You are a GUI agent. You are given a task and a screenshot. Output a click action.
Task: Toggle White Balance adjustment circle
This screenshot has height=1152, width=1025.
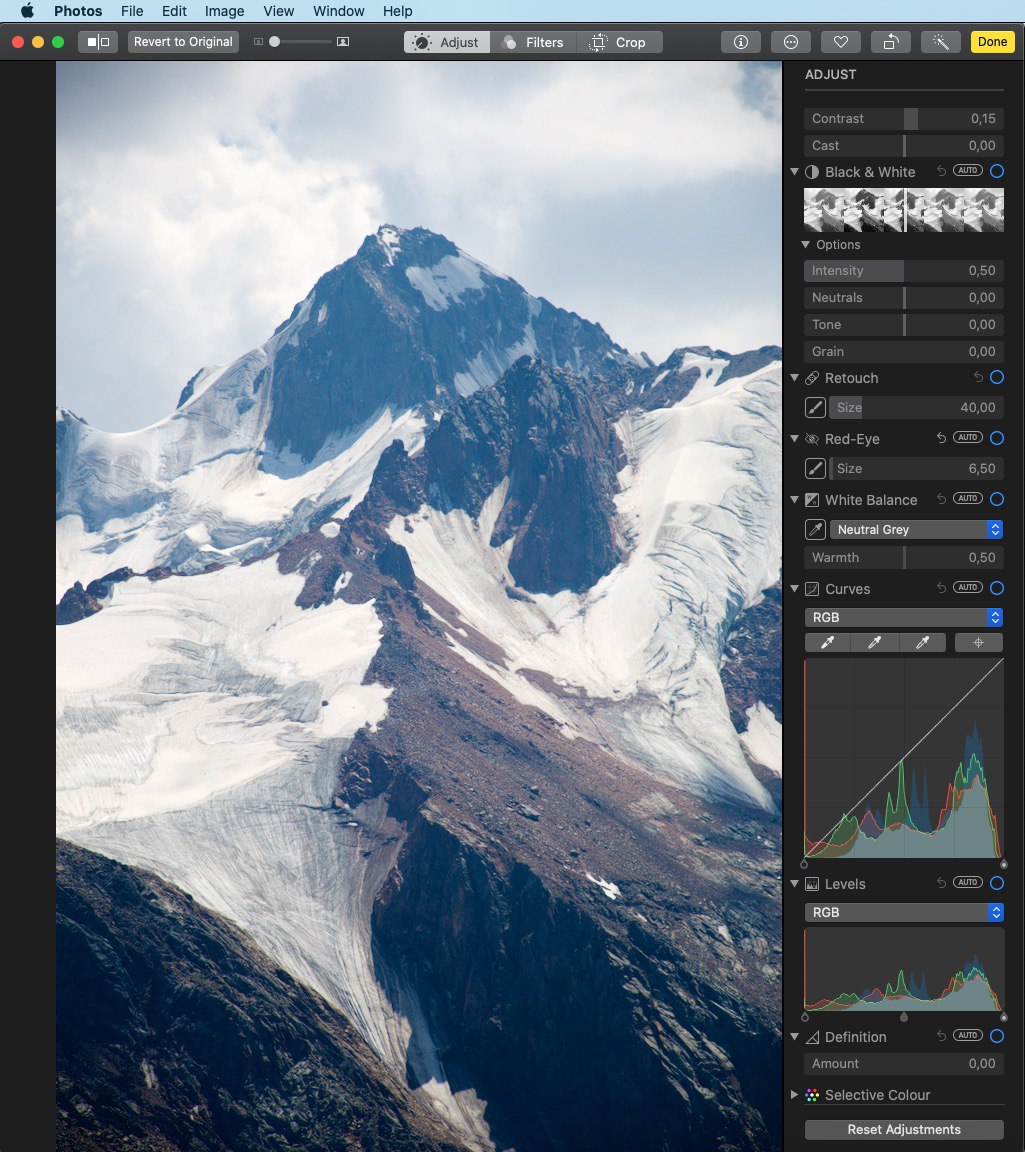coord(997,499)
